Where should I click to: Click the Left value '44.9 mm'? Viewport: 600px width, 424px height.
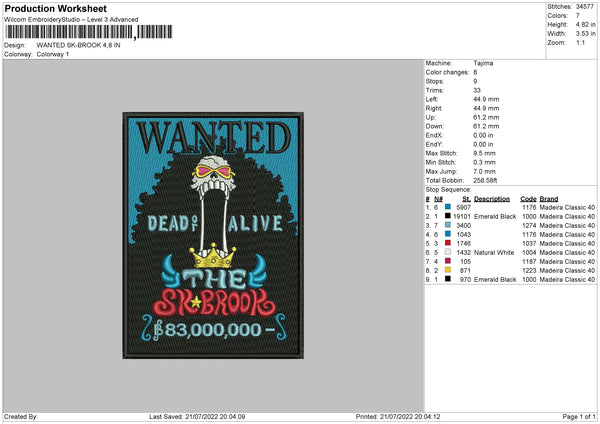click(x=486, y=99)
